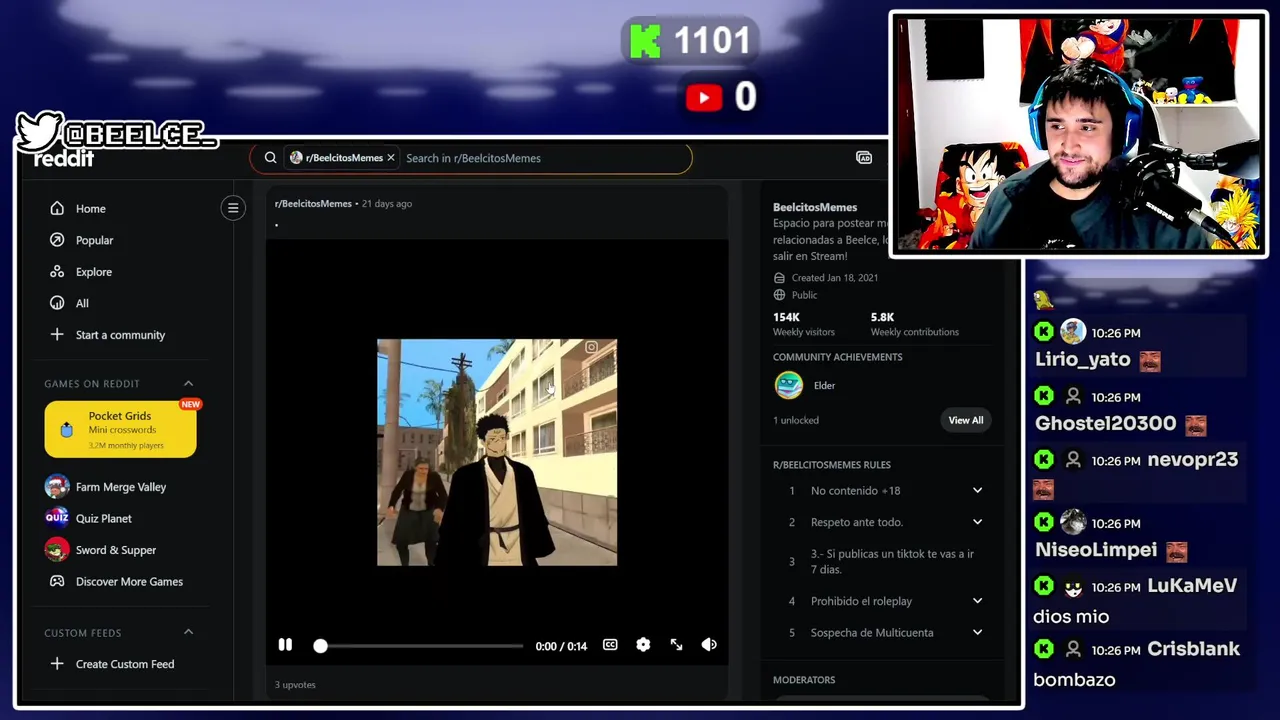Click NiseoLimpei chat avatar
The height and width of the screenshot is (720, 1280).
[x=1073, y=522]
